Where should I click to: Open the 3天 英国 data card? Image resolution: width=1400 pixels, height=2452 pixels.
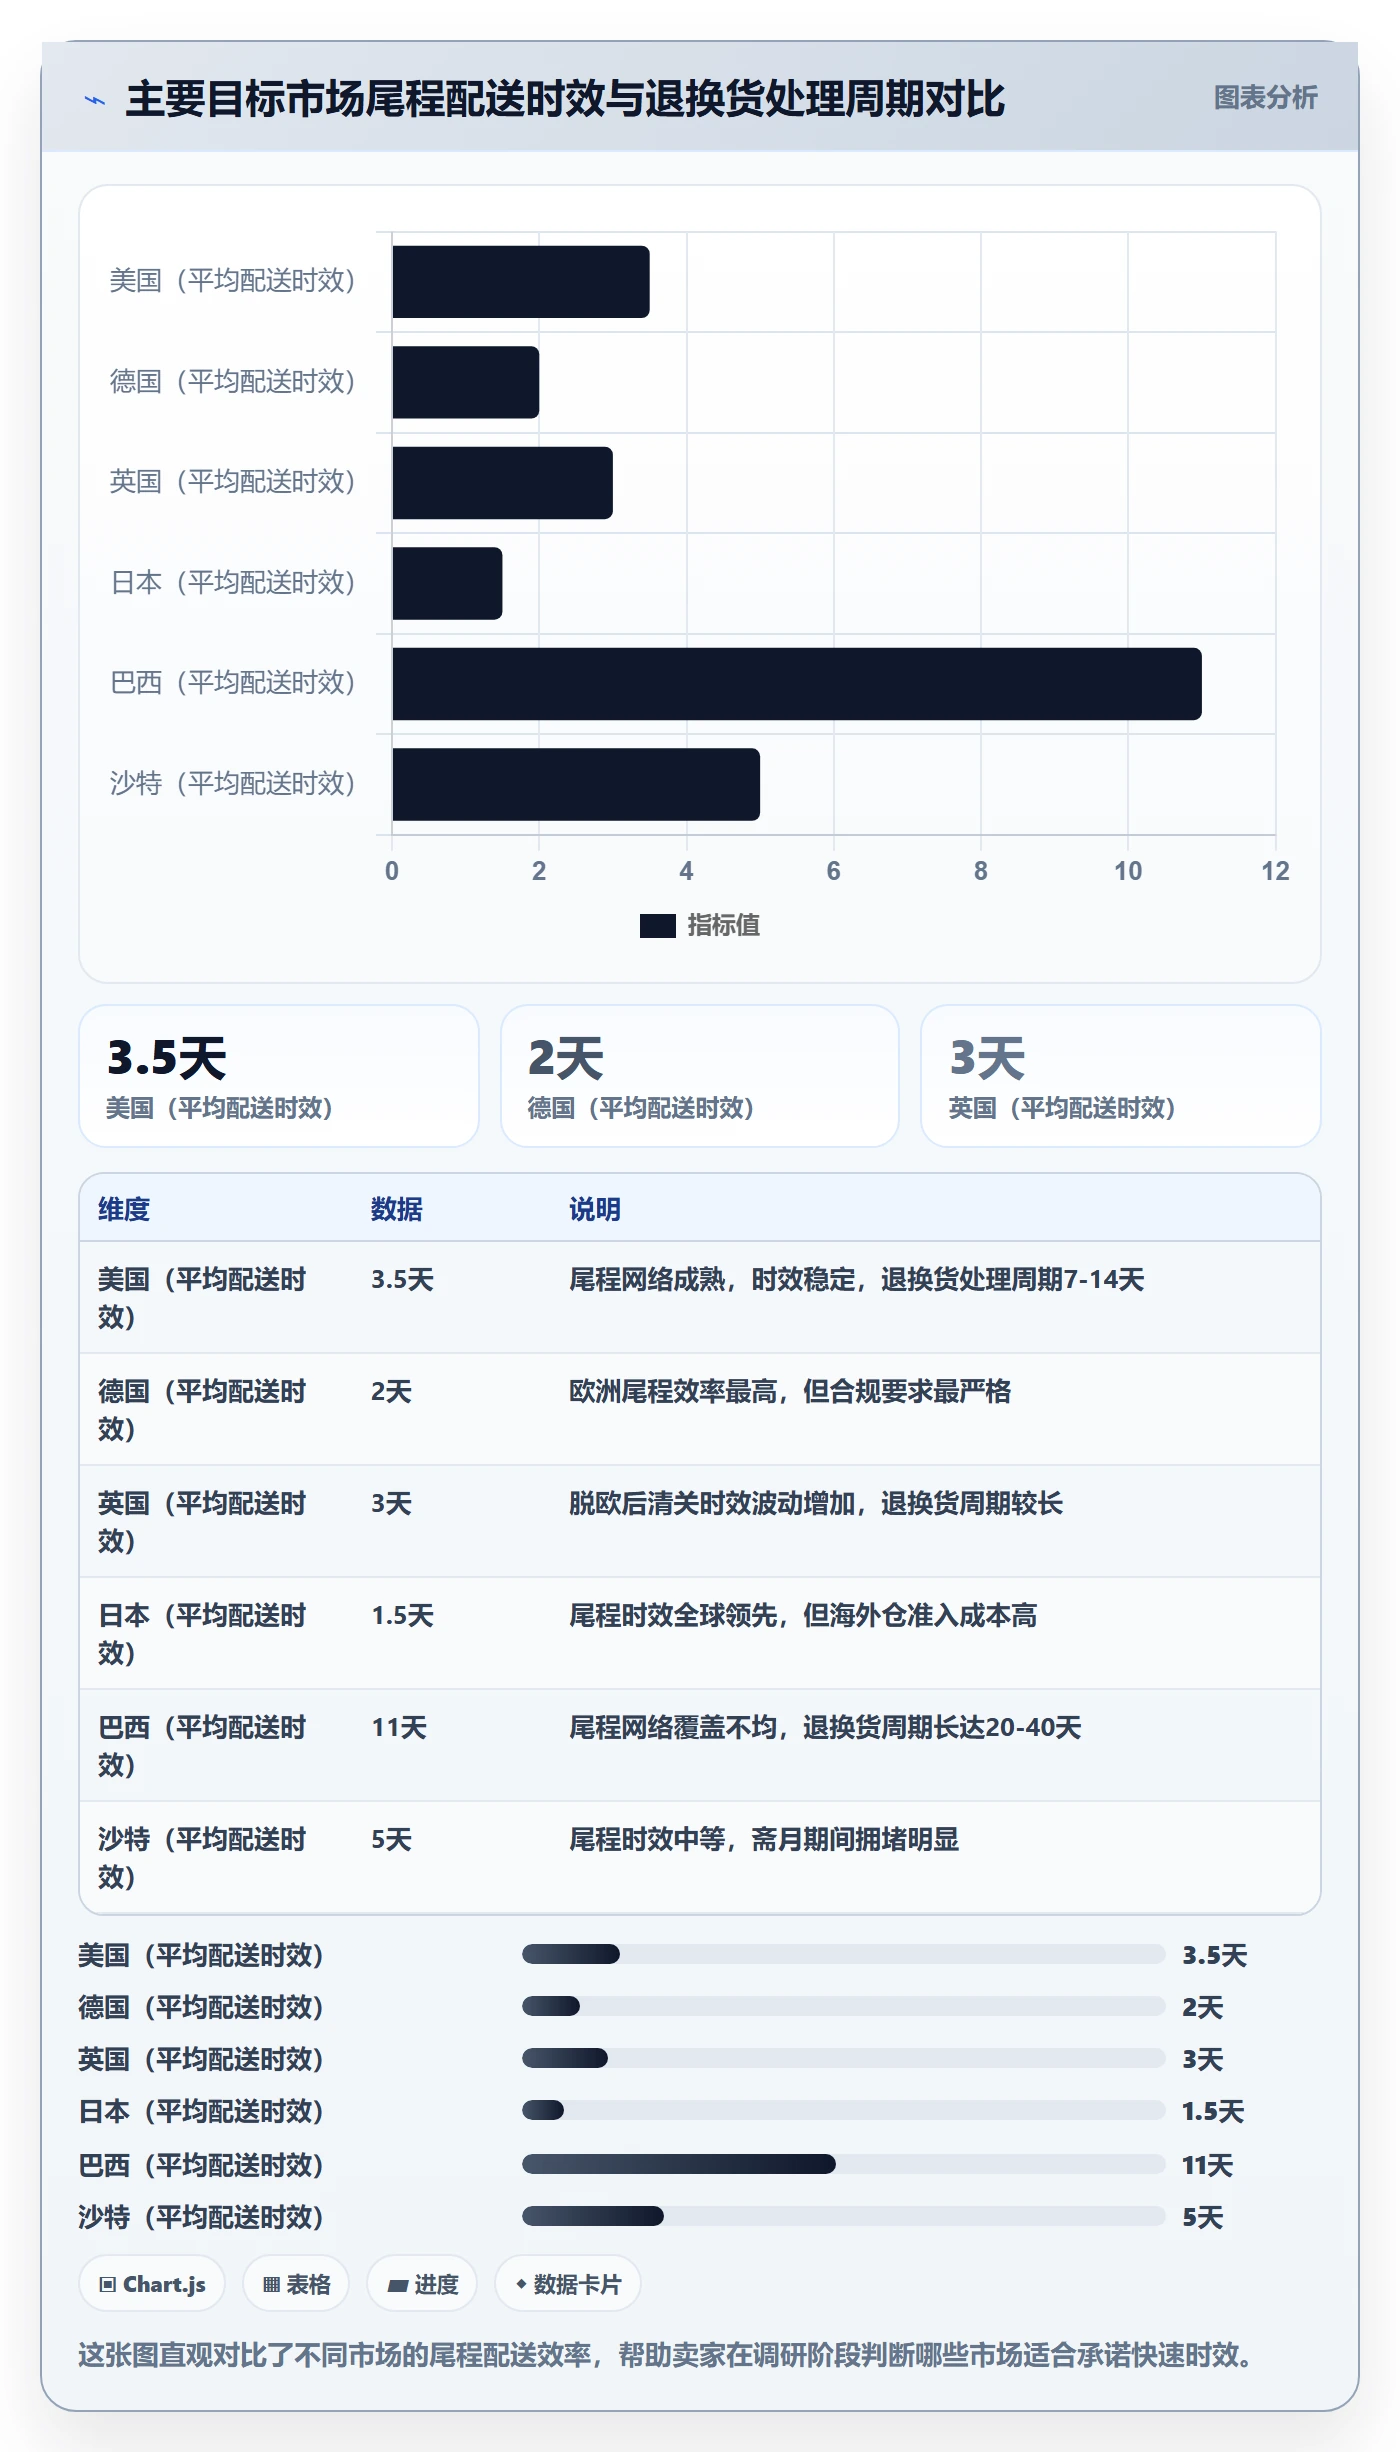pyautogui.click(x=1120, y=1076)
